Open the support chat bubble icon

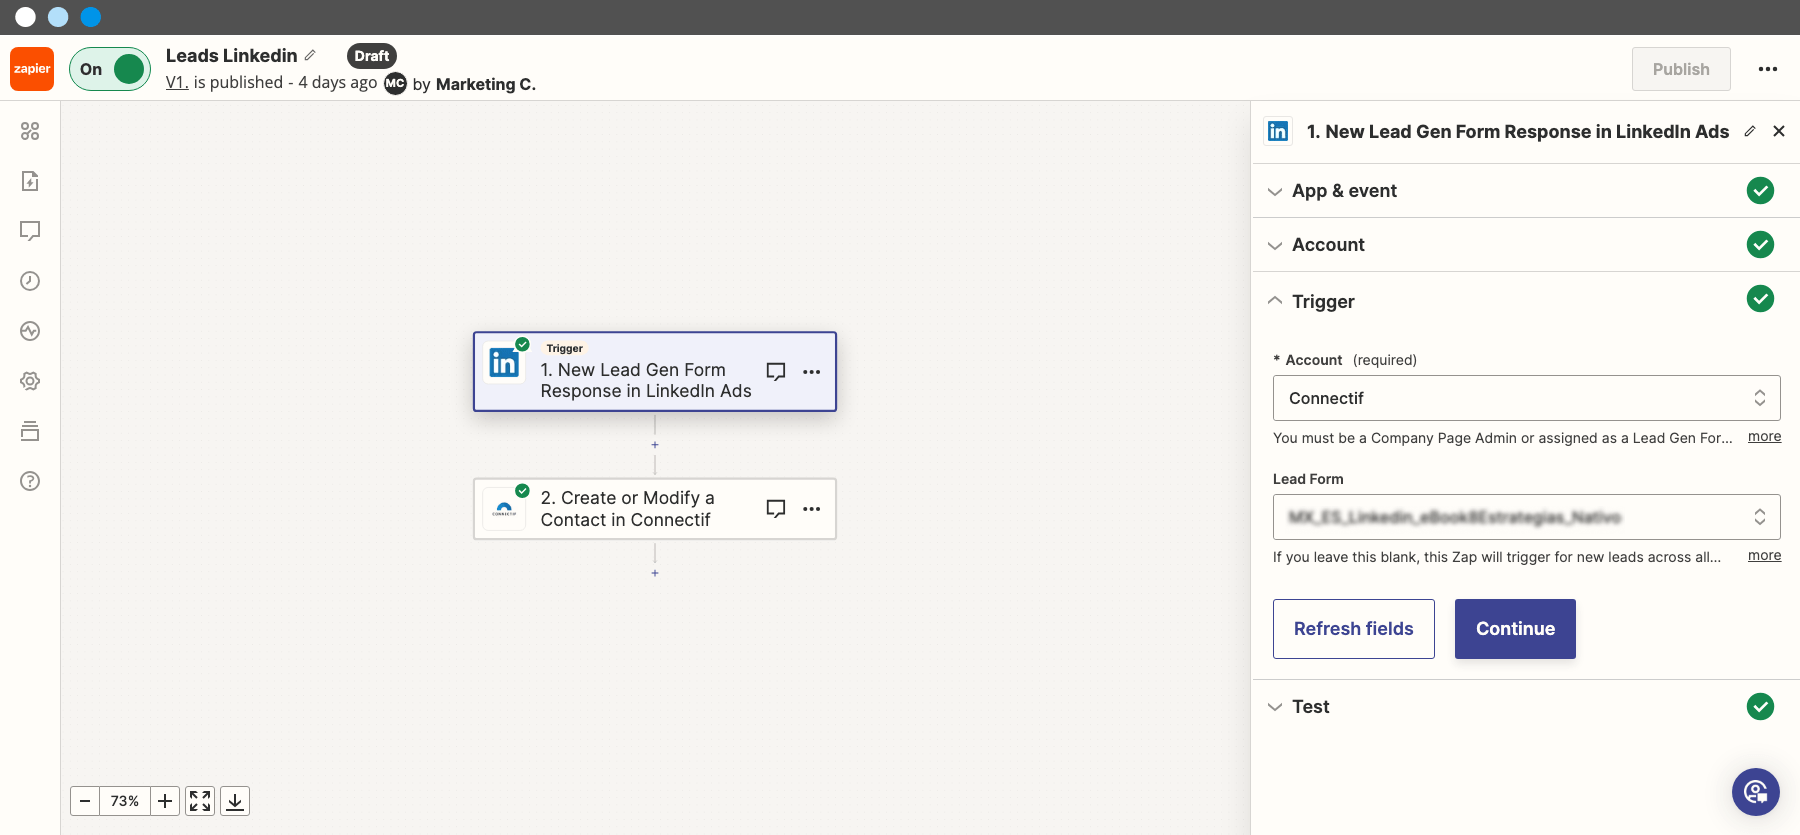coord(1756,792)
